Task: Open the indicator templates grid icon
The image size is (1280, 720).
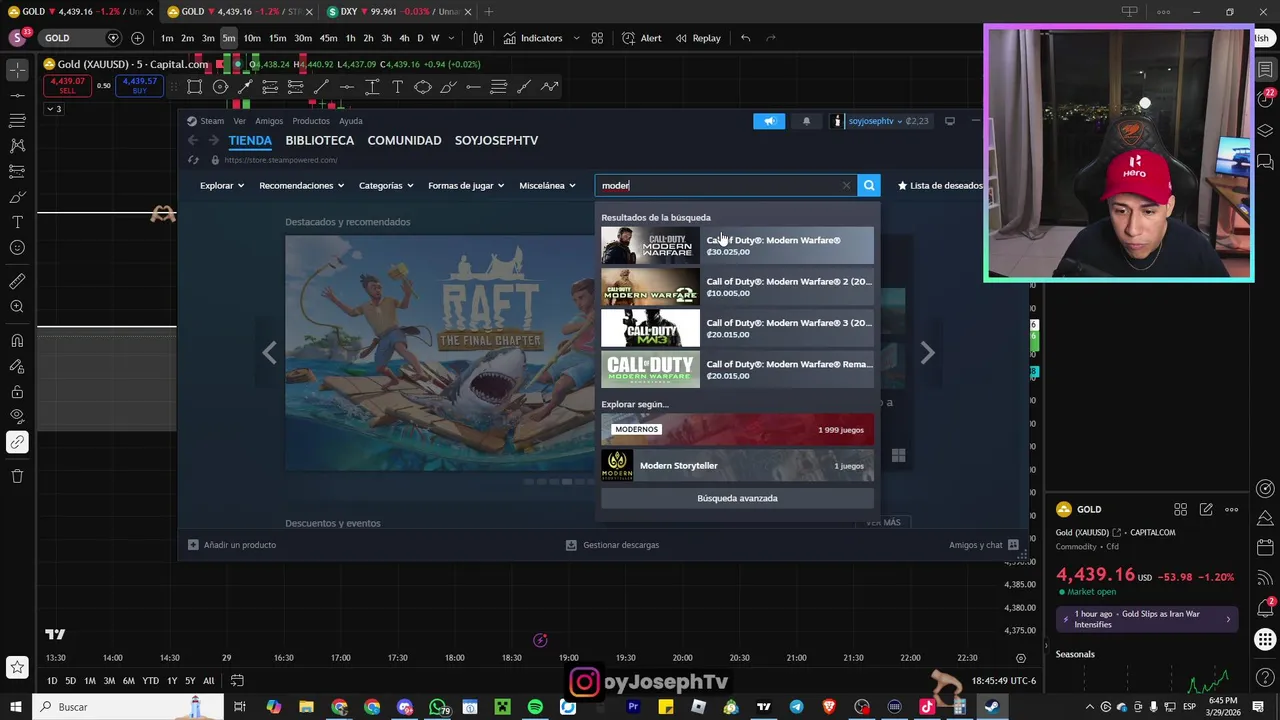Action: pos(597,38)
